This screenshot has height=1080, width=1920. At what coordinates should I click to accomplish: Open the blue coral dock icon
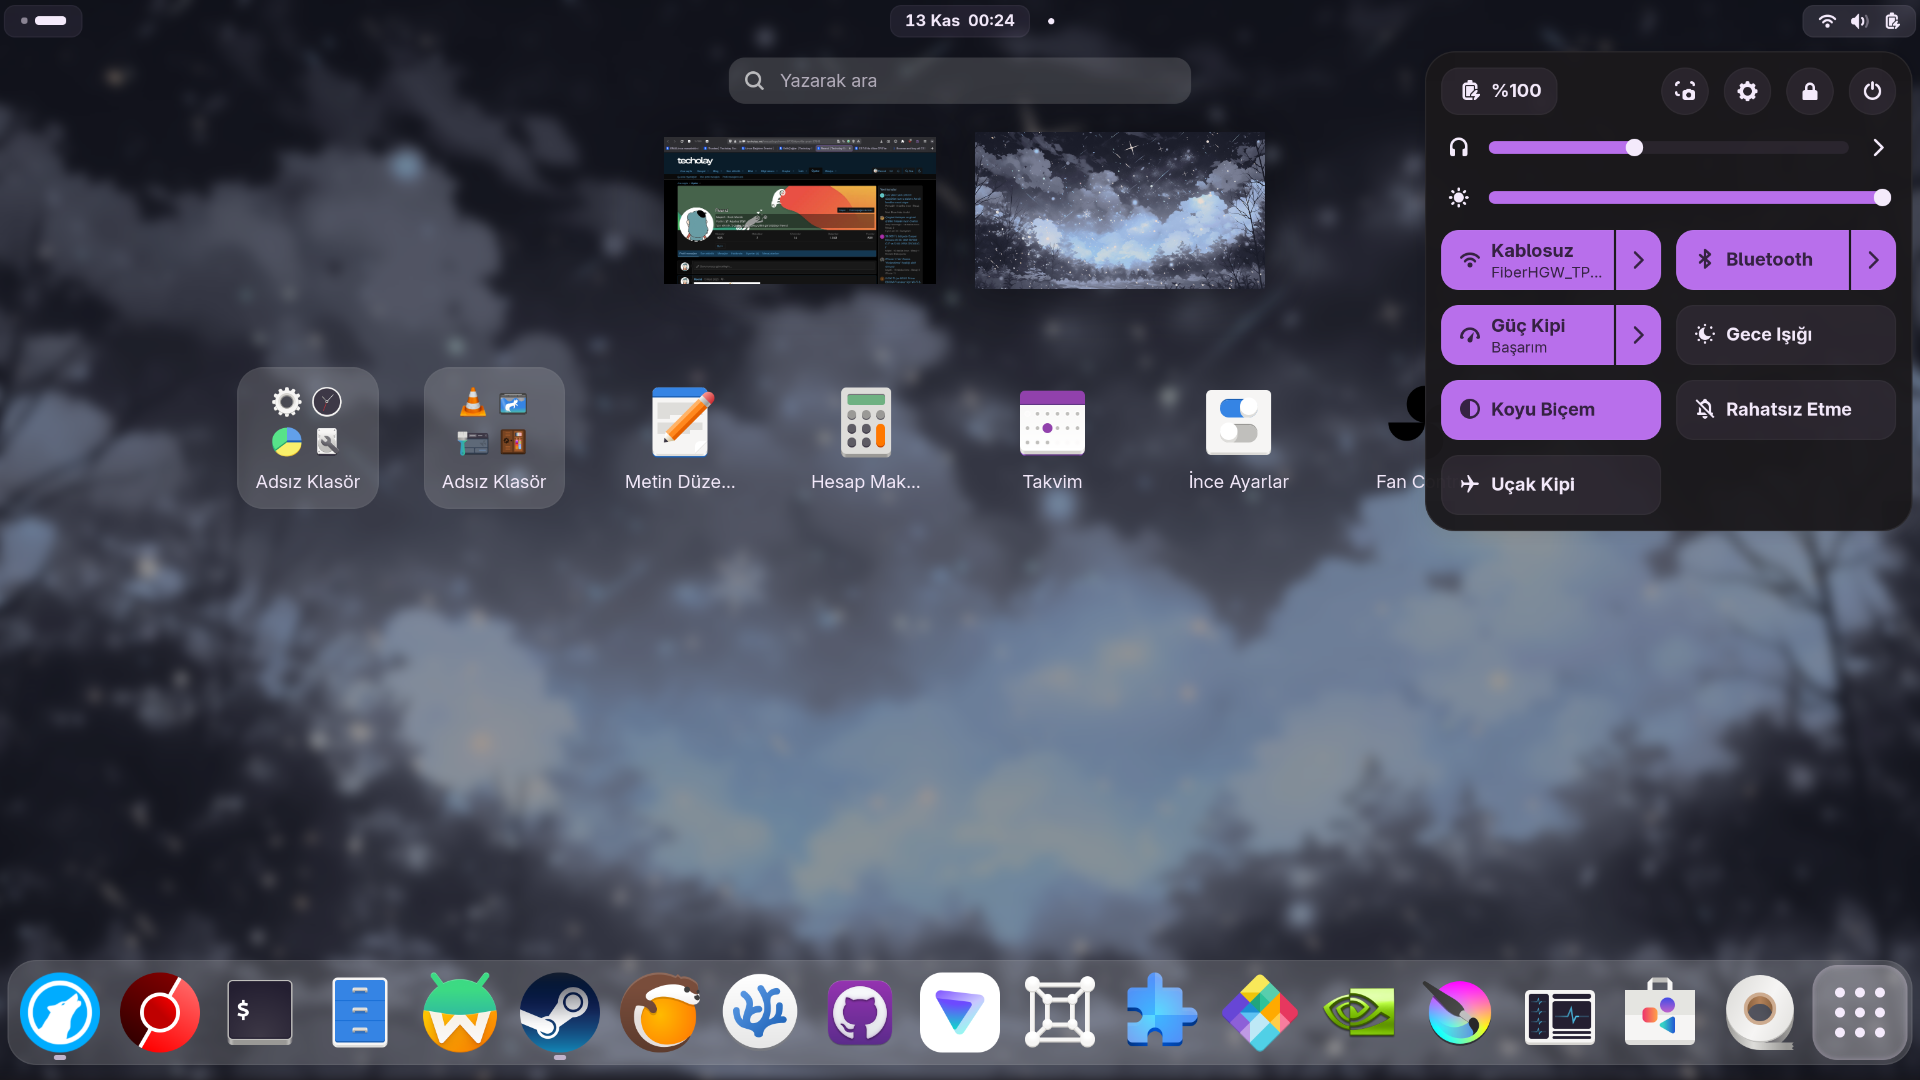pos(760,1012)
